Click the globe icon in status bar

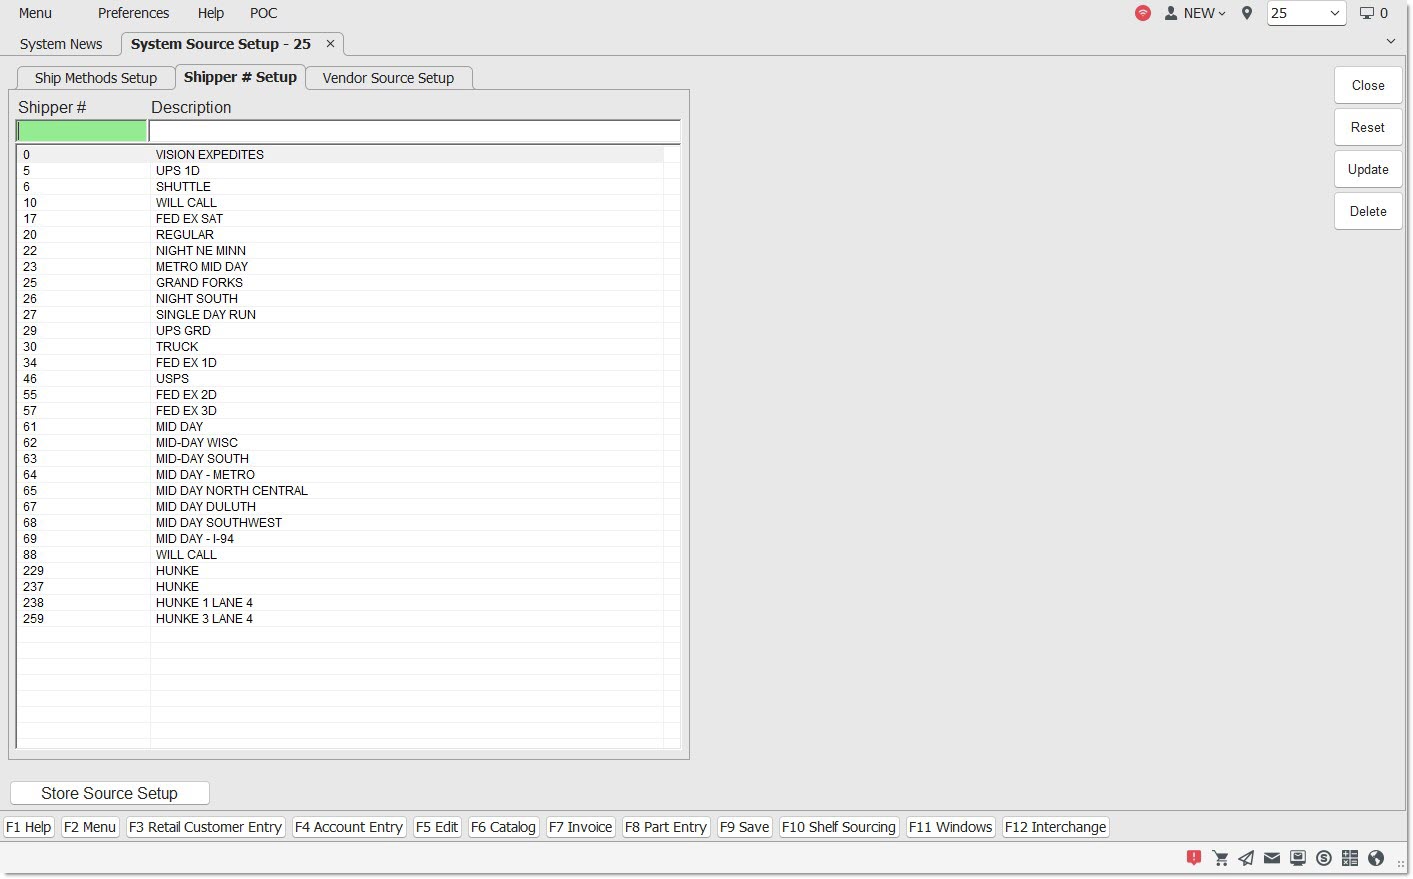tap(1376, 858)
